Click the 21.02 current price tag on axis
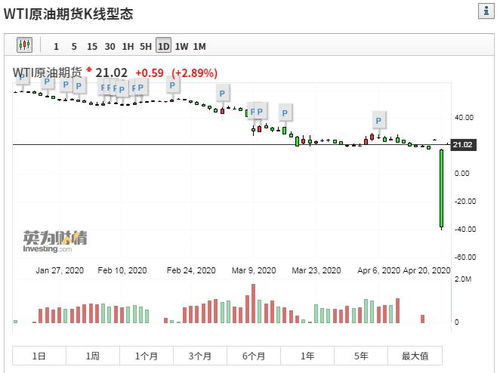 [x=463, y=145]
